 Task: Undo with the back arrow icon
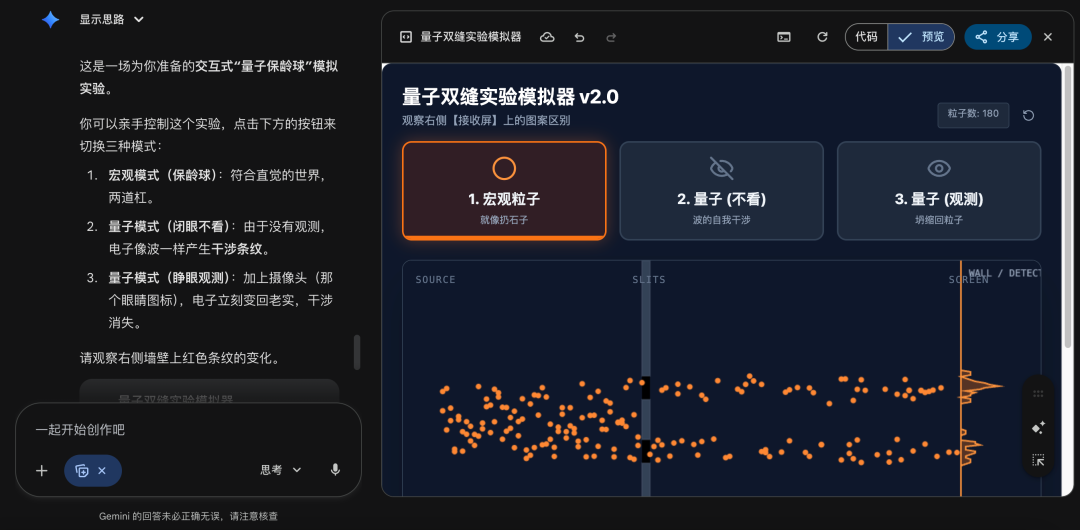point(579,37)
